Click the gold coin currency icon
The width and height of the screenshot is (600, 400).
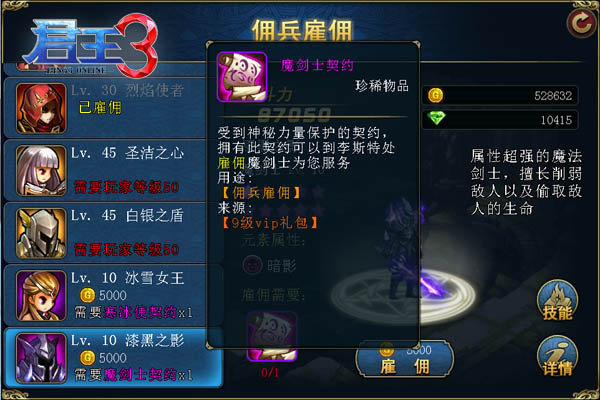point(435,95)
